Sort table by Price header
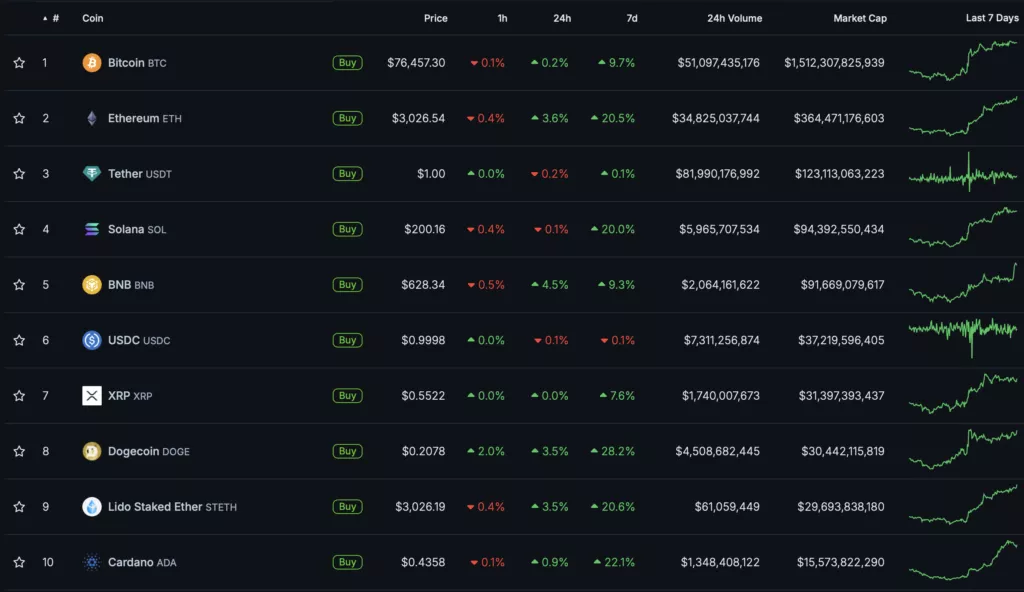 tap(436, 18)
